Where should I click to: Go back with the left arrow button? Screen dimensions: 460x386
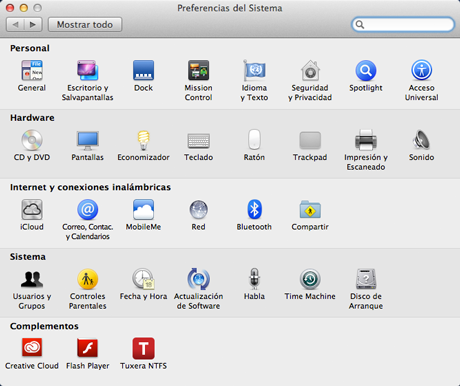coord(15,25)
